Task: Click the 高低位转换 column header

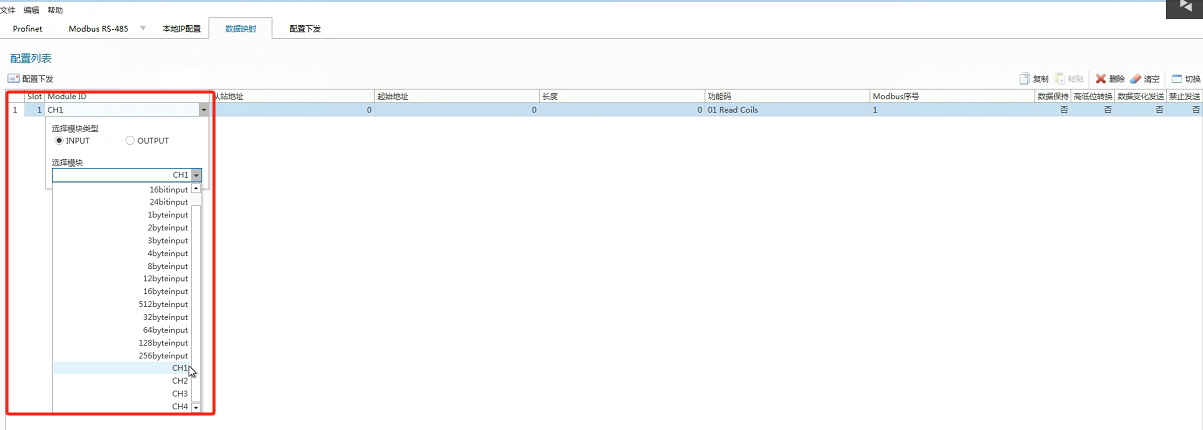Action: 1093,97
